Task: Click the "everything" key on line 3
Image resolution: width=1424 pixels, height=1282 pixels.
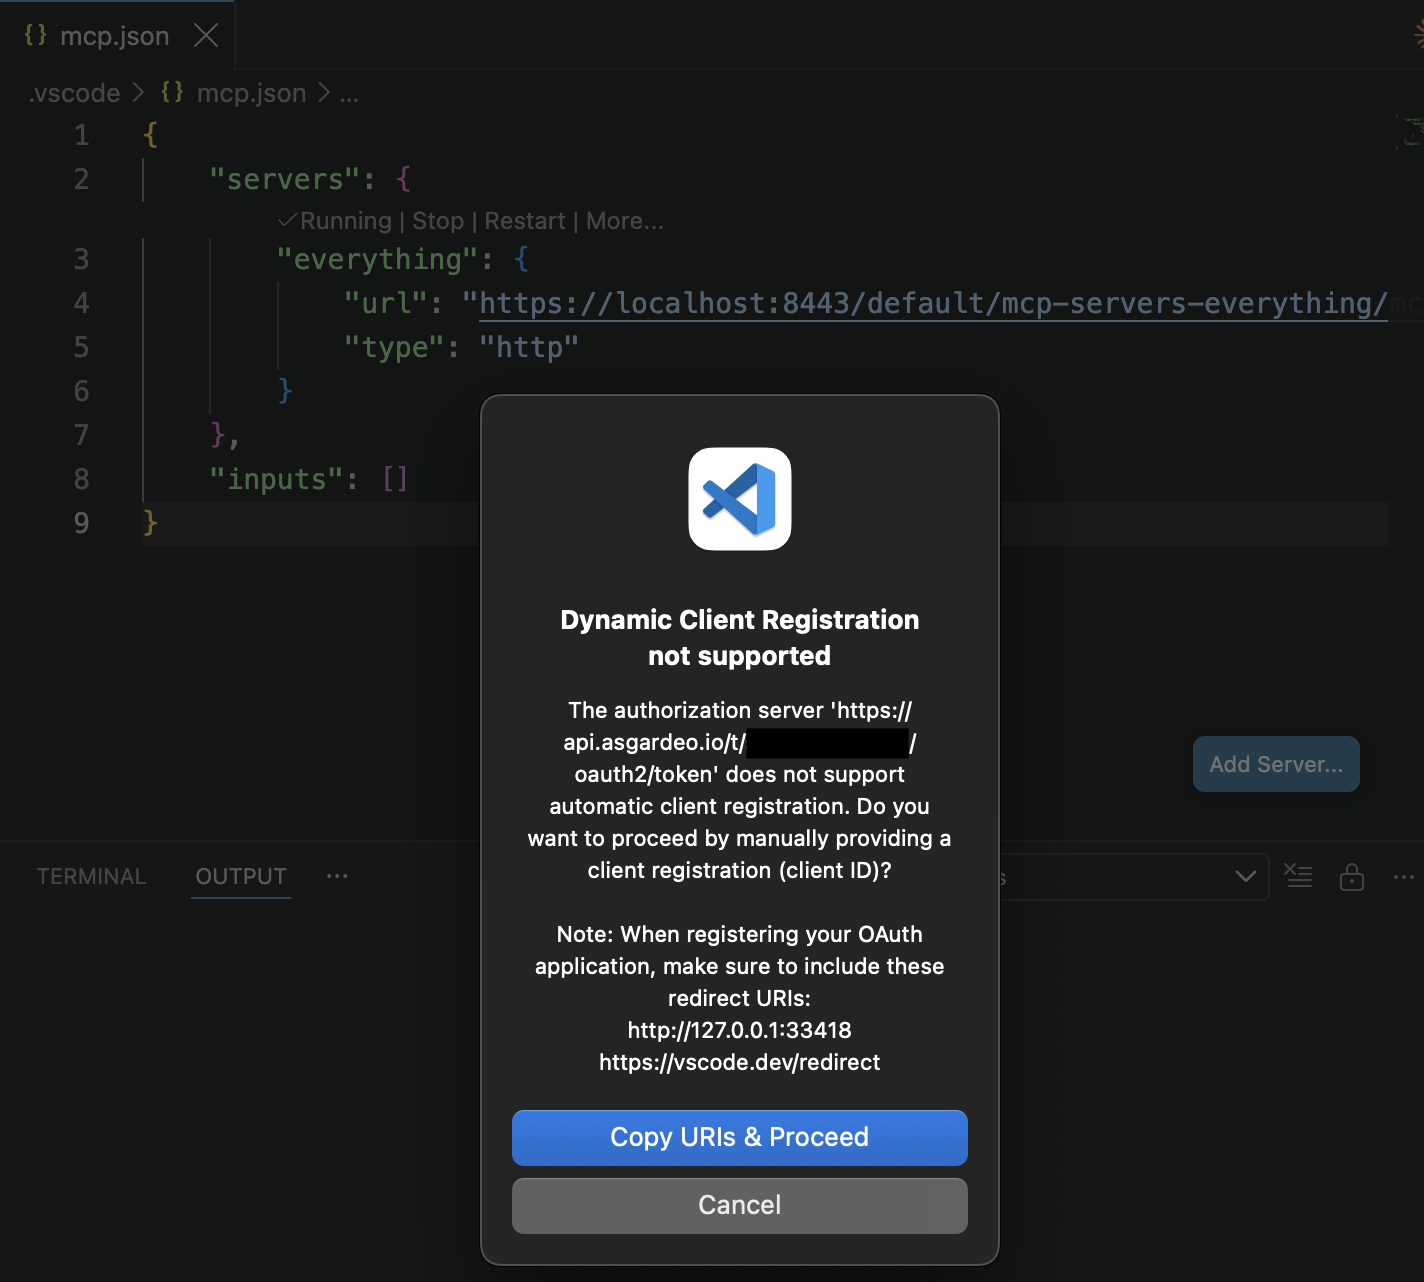Action: point(377,259)
